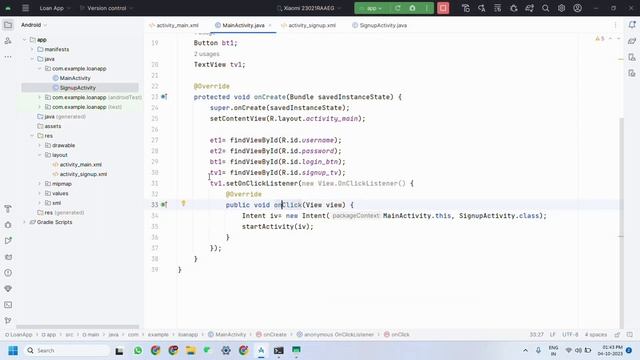This screenshot has width=640, height=360.
Task: Click onCreate breadcrumb in navigation bar
Action: tap(271, 334)
